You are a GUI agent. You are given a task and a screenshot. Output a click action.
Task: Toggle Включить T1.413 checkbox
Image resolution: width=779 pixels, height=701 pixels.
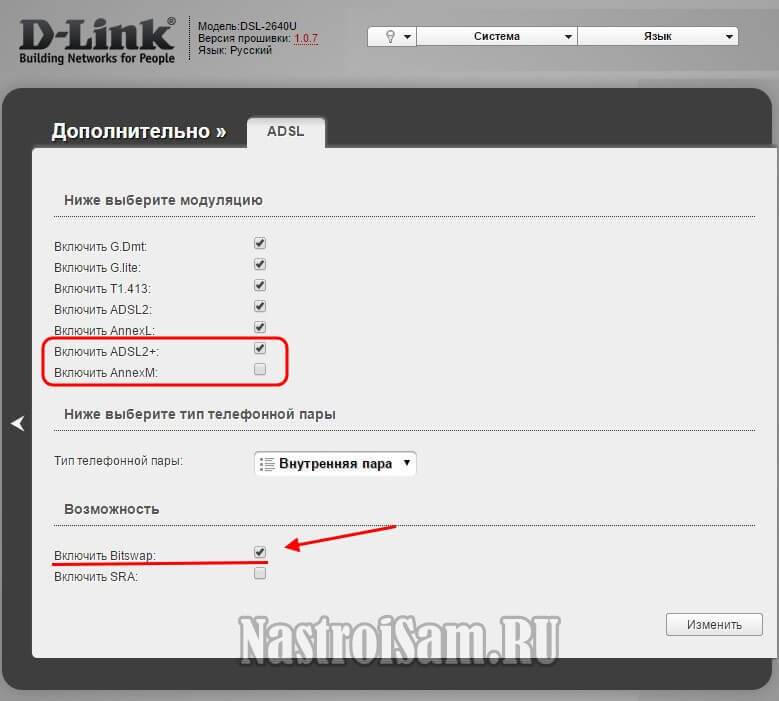260,285
